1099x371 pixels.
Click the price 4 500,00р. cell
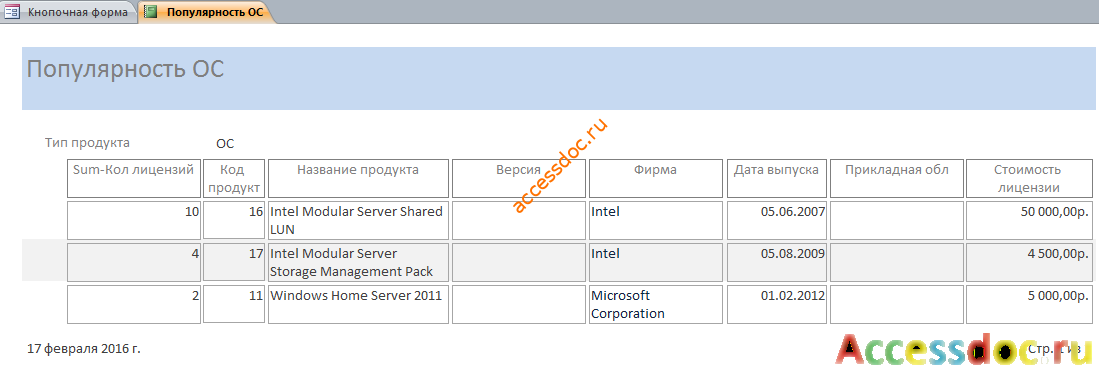click(1028, 262)
